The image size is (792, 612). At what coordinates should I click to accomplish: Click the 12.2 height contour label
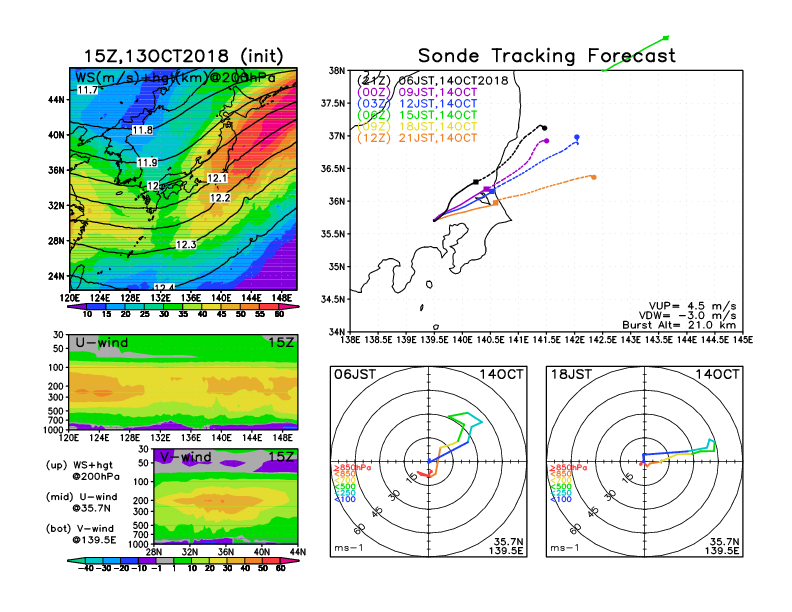click(220, 197)
